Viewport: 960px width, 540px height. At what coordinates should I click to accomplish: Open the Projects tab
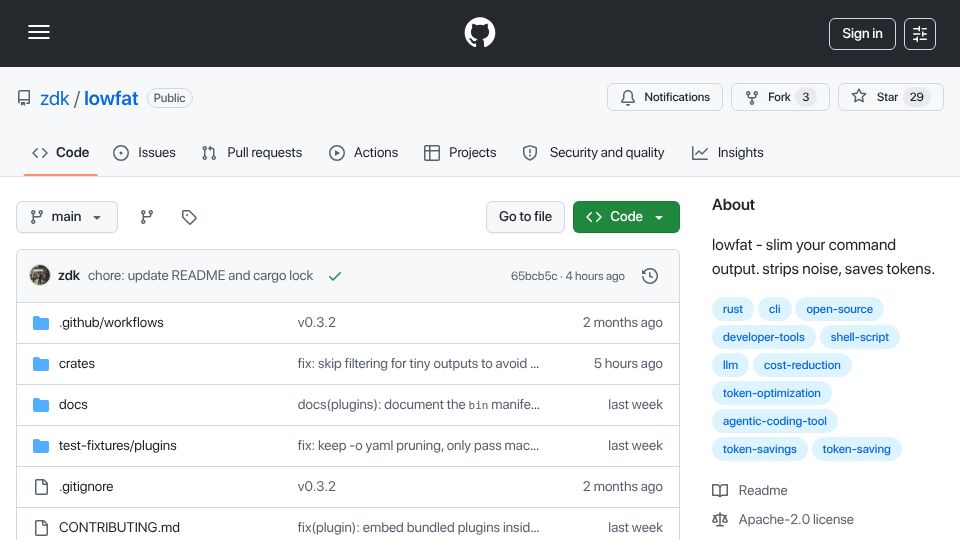click(x=460, y=152)
